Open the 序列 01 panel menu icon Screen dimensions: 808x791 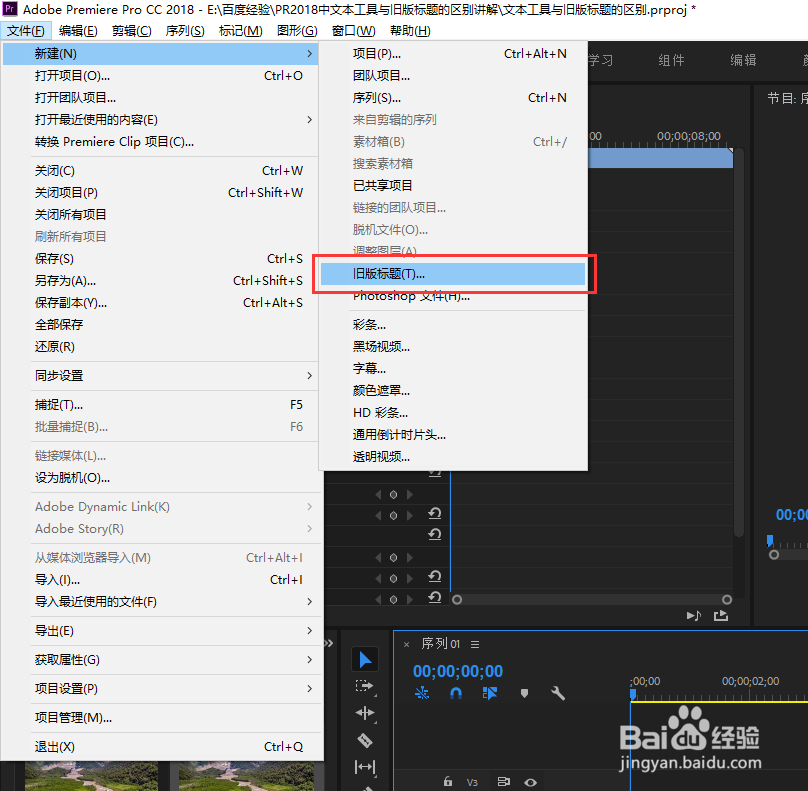[475, 644]
